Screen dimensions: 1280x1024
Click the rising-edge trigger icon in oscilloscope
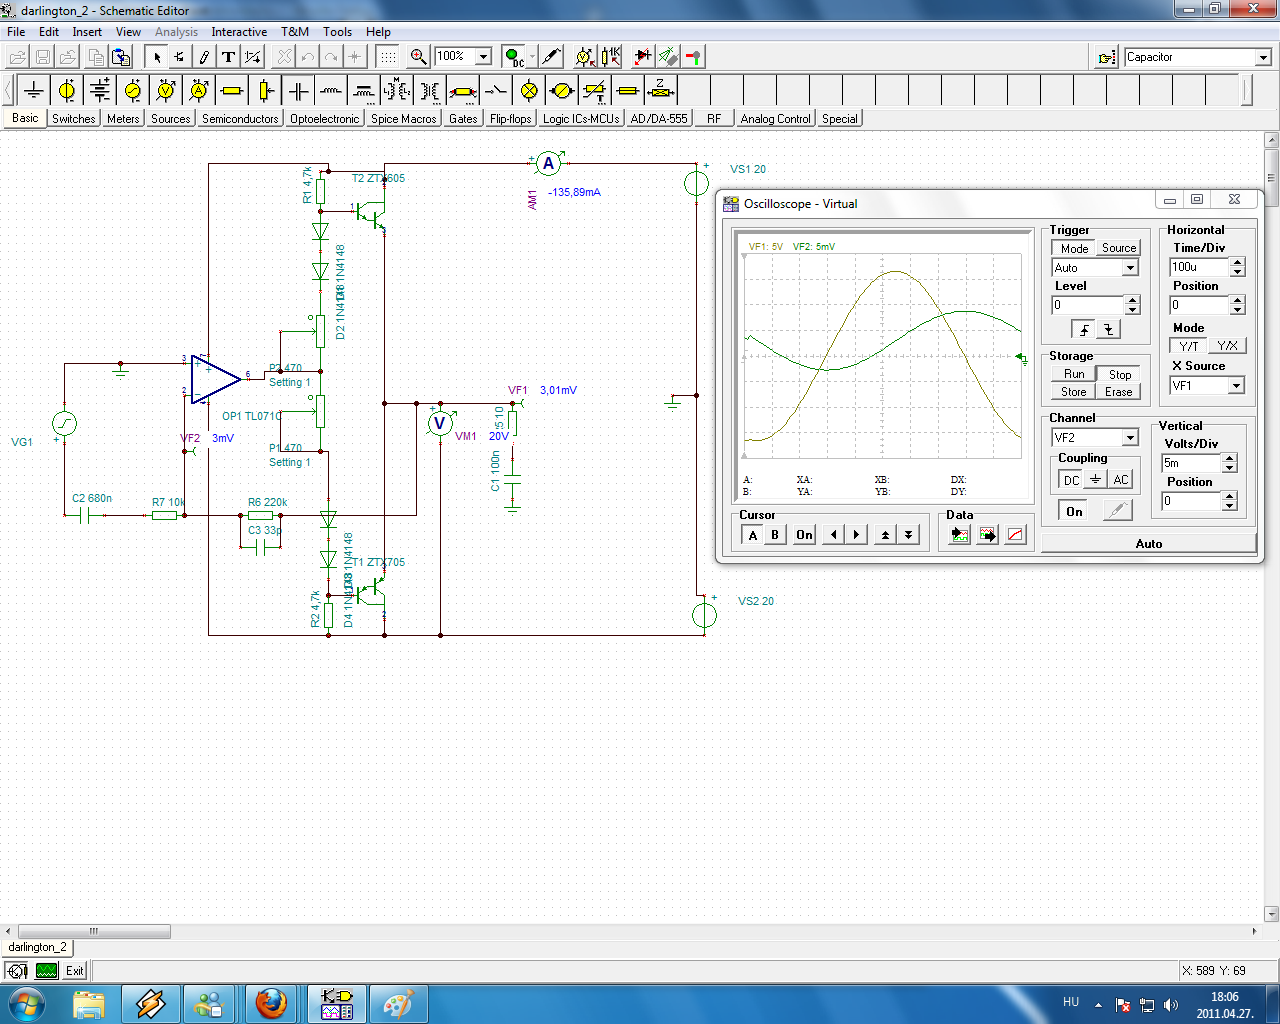click(x=1084, y=330)
